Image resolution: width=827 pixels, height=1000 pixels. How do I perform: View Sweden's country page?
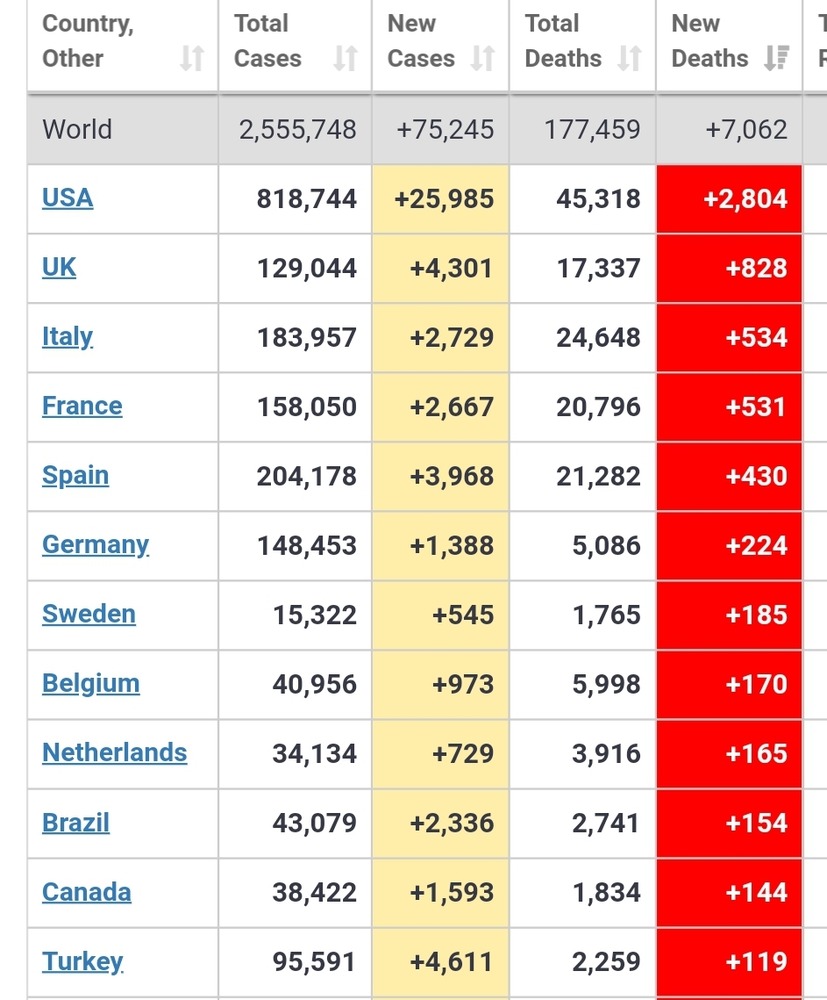pos(88,614)
